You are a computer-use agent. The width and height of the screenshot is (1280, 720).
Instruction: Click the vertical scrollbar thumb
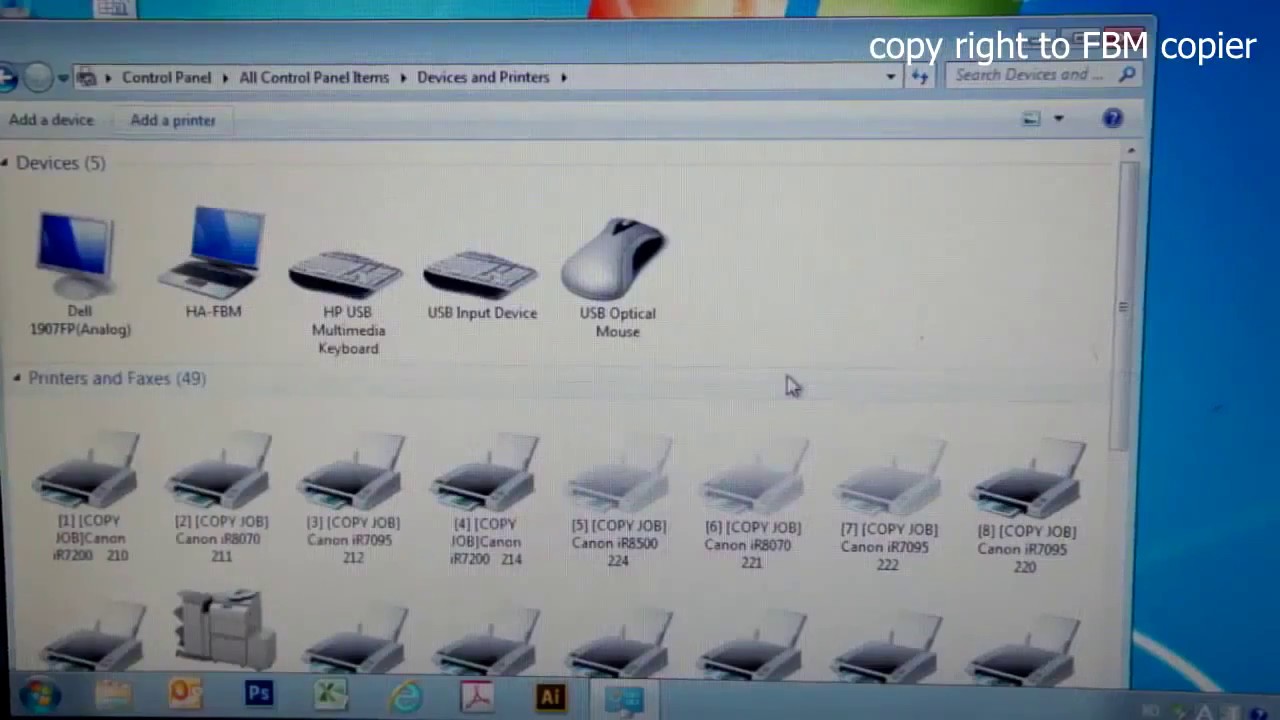1126,305
